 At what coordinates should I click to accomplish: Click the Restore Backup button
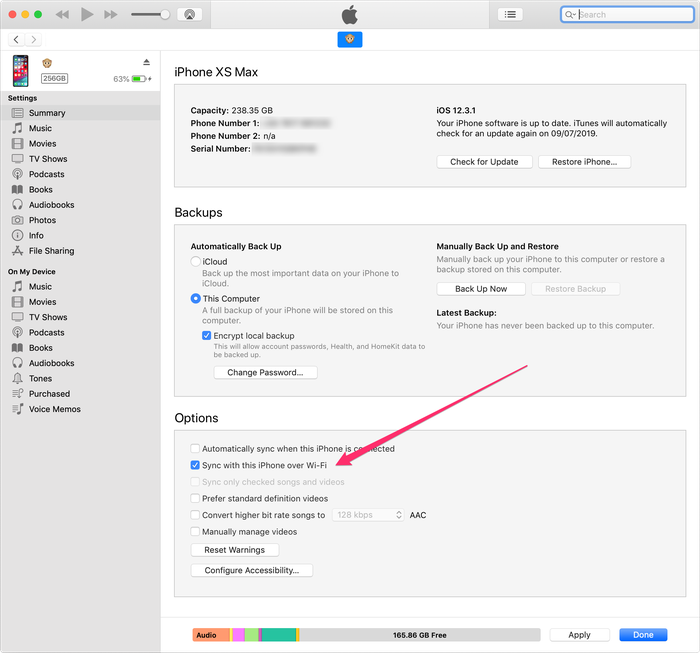(575, 289)
